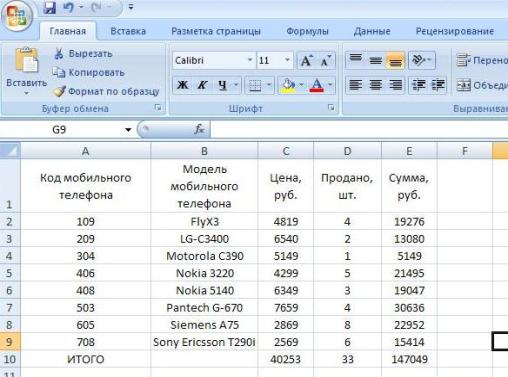Click the Копировать button
The width and height of the screenshot is (508, 377).
tap(88, 72)
